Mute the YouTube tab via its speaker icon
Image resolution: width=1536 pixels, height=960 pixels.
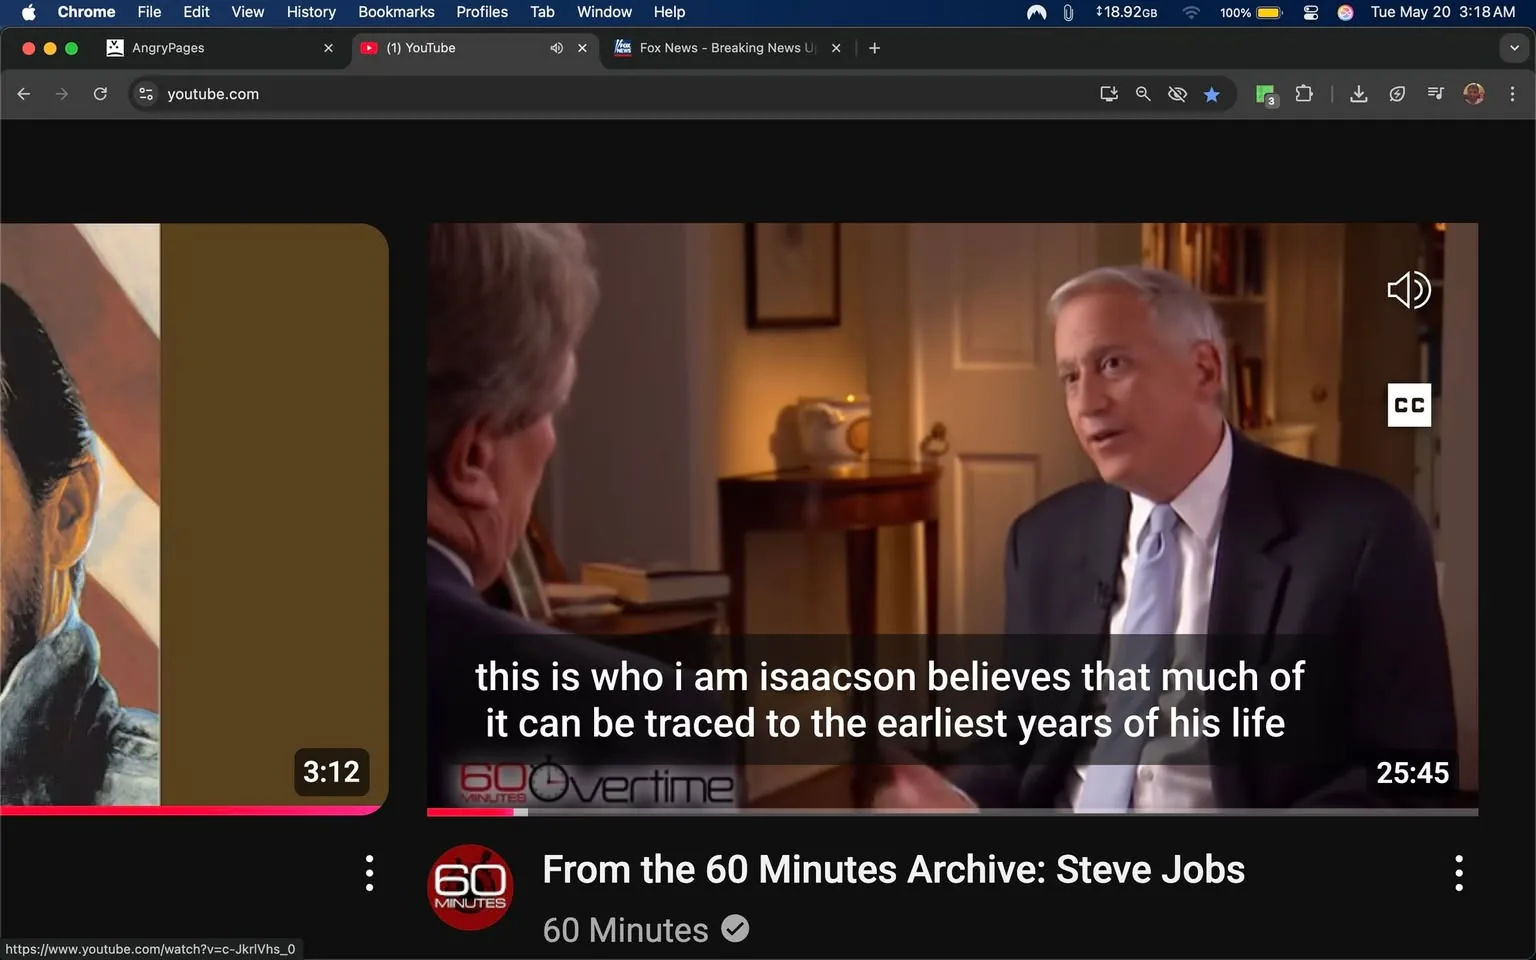click(556, 47)
